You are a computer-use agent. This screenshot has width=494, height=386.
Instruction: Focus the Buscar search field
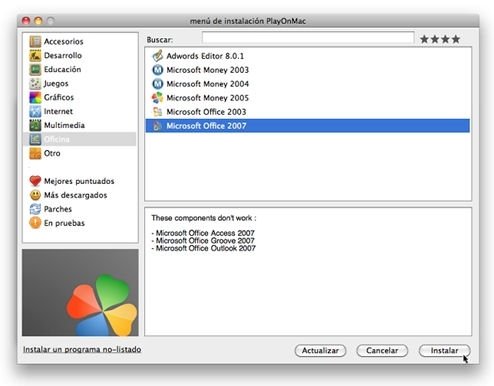tap(308, 38)
